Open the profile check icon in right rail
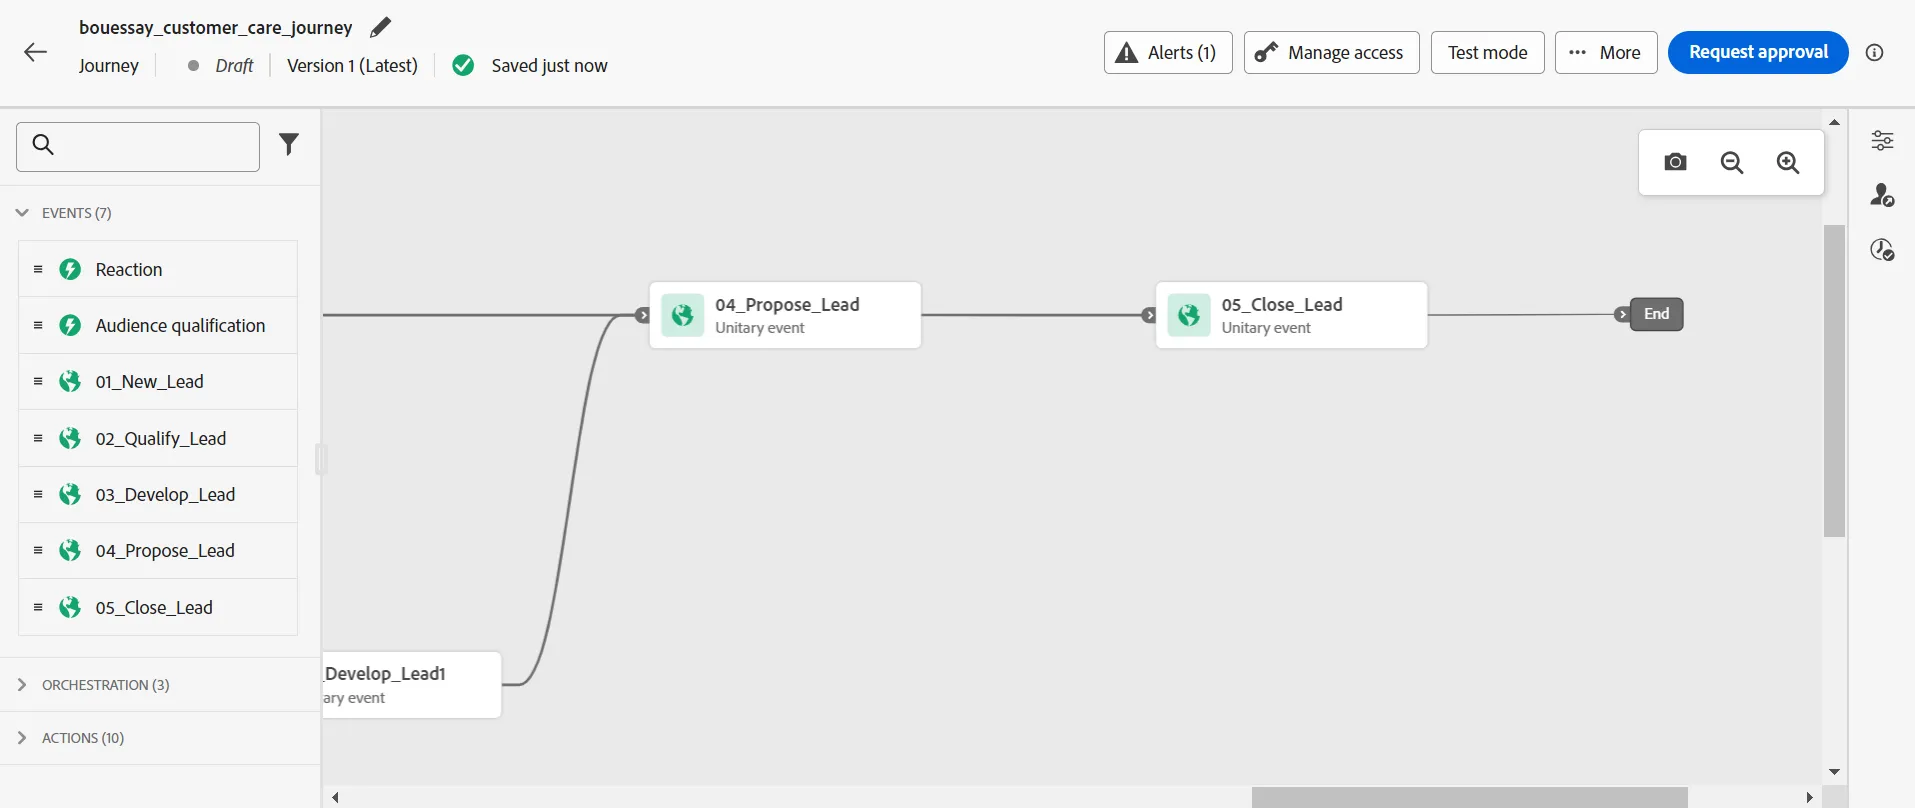Viewport: 1915px width, 808px height. point(1882,195)
